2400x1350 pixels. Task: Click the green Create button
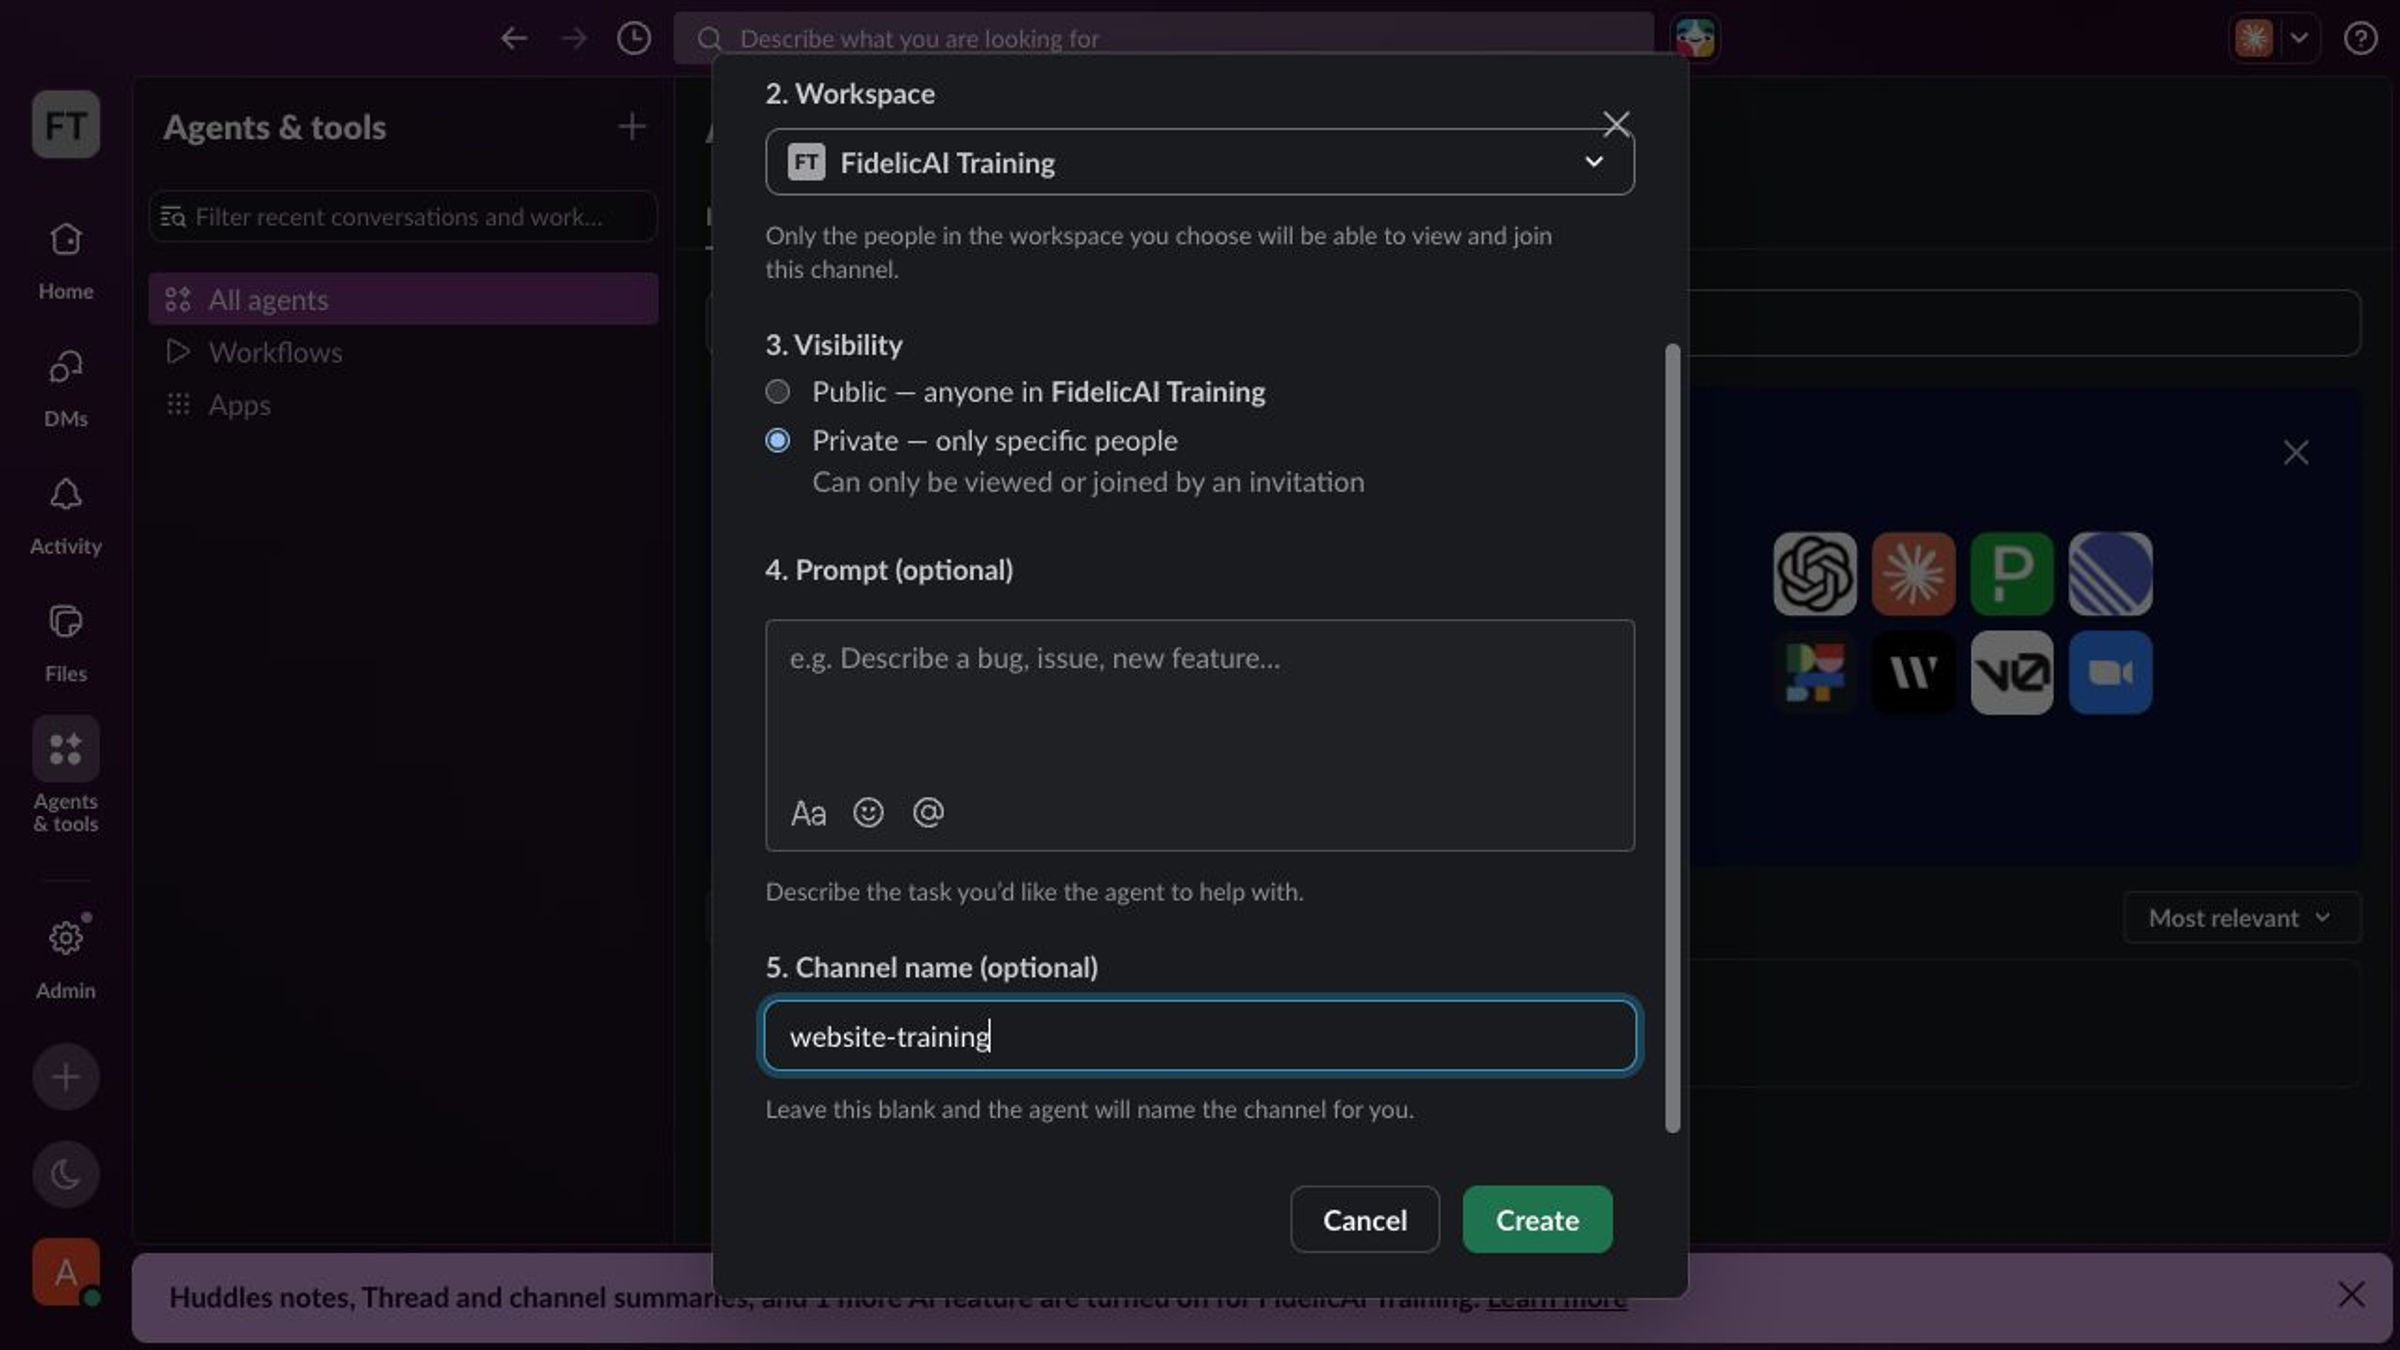coord(1537,1219)
